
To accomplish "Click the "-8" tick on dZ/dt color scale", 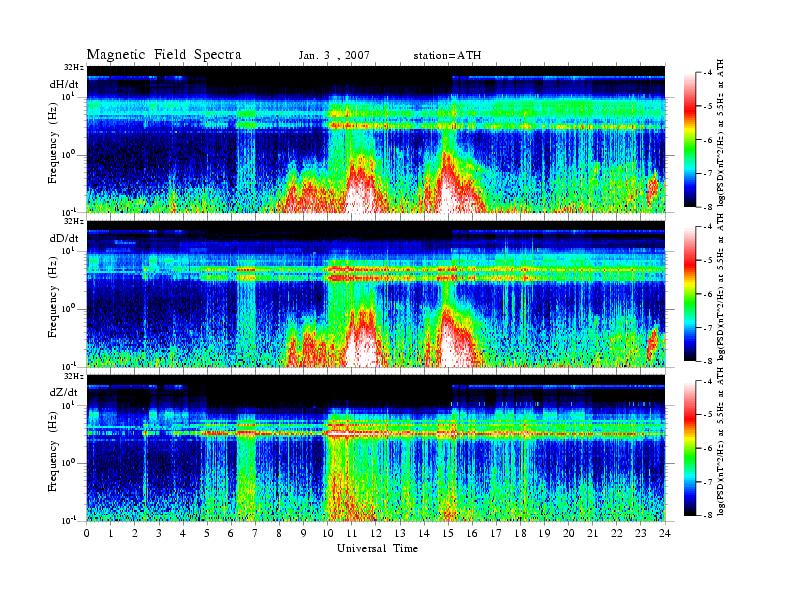I will pyautogui.click(x=709, y=515).
